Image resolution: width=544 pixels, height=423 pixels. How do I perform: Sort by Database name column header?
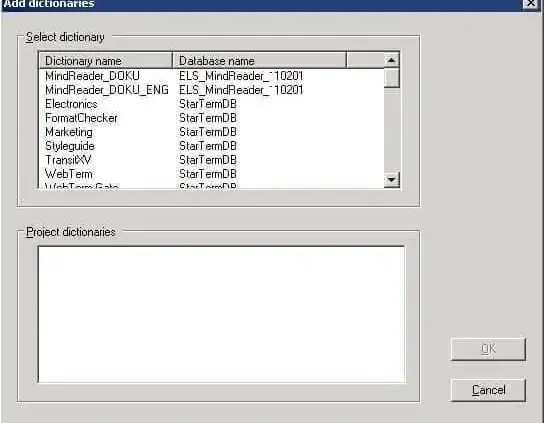(260, 61)
